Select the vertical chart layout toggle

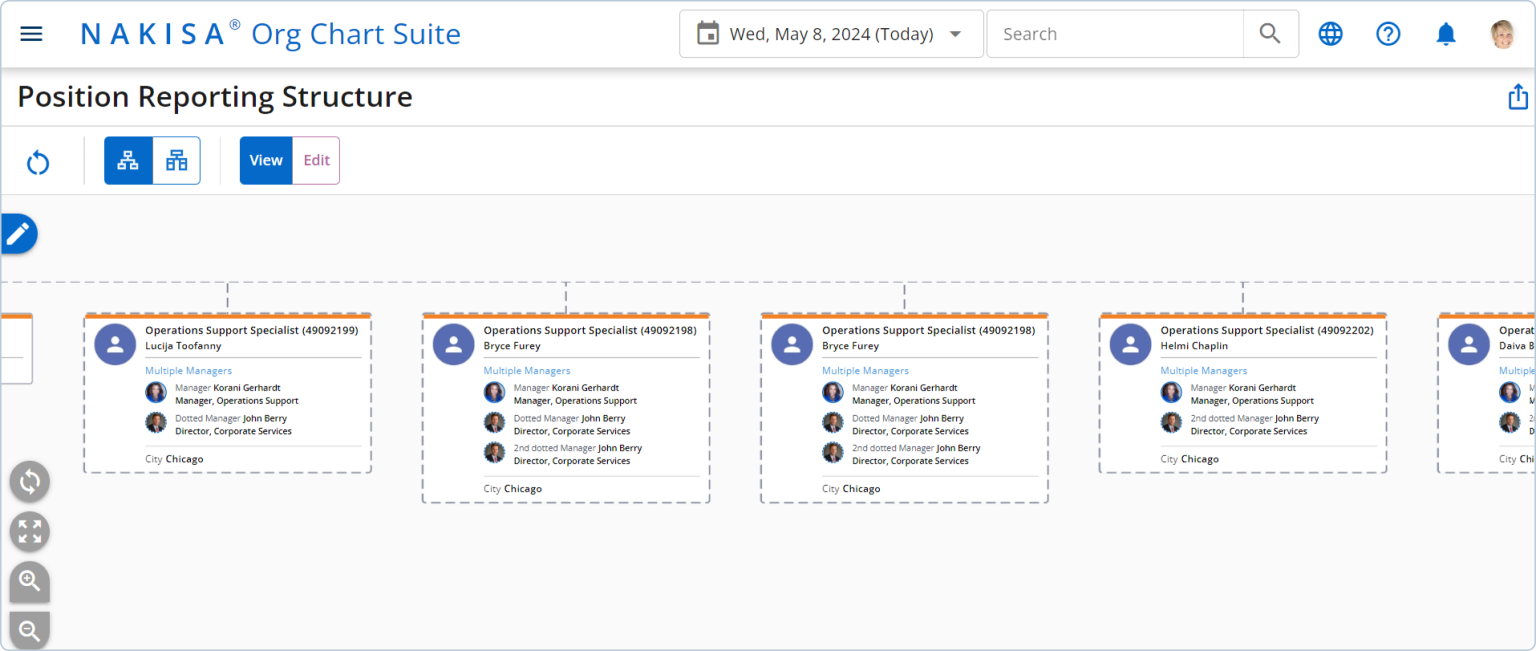pos(128,160)
